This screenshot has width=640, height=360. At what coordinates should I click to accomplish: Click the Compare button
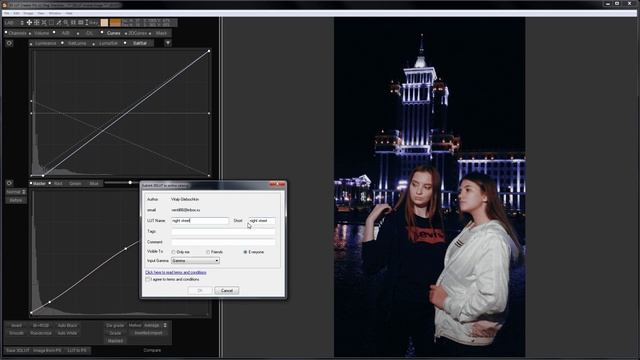[152, 350]
